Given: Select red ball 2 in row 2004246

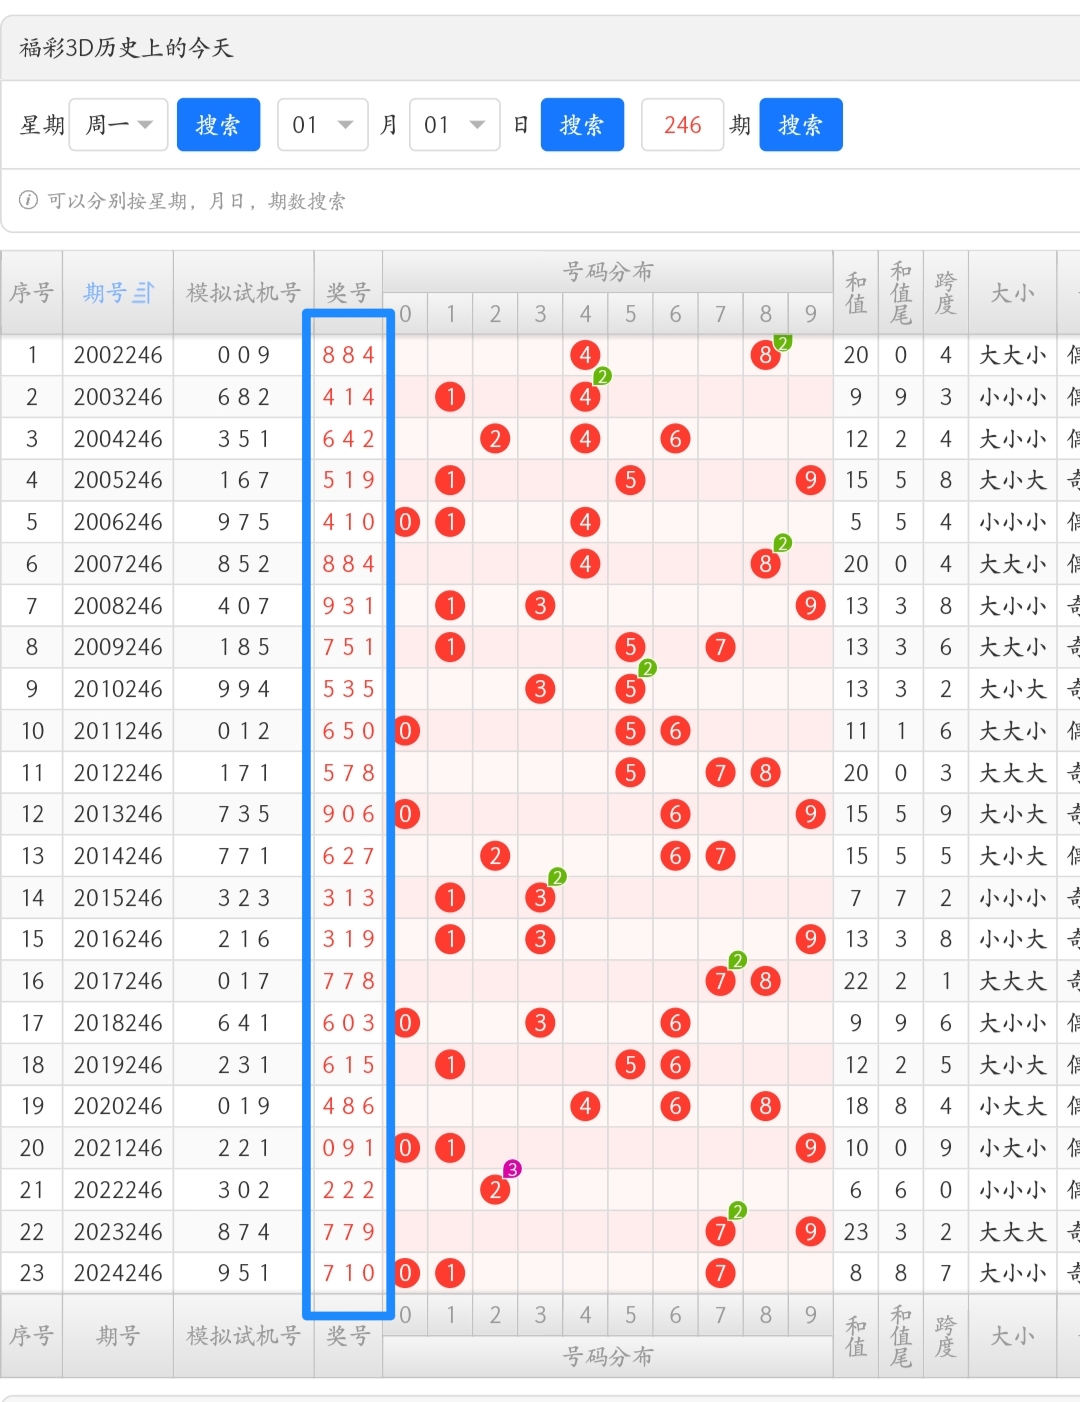Looking at the screenshot, I should point(495,439).
